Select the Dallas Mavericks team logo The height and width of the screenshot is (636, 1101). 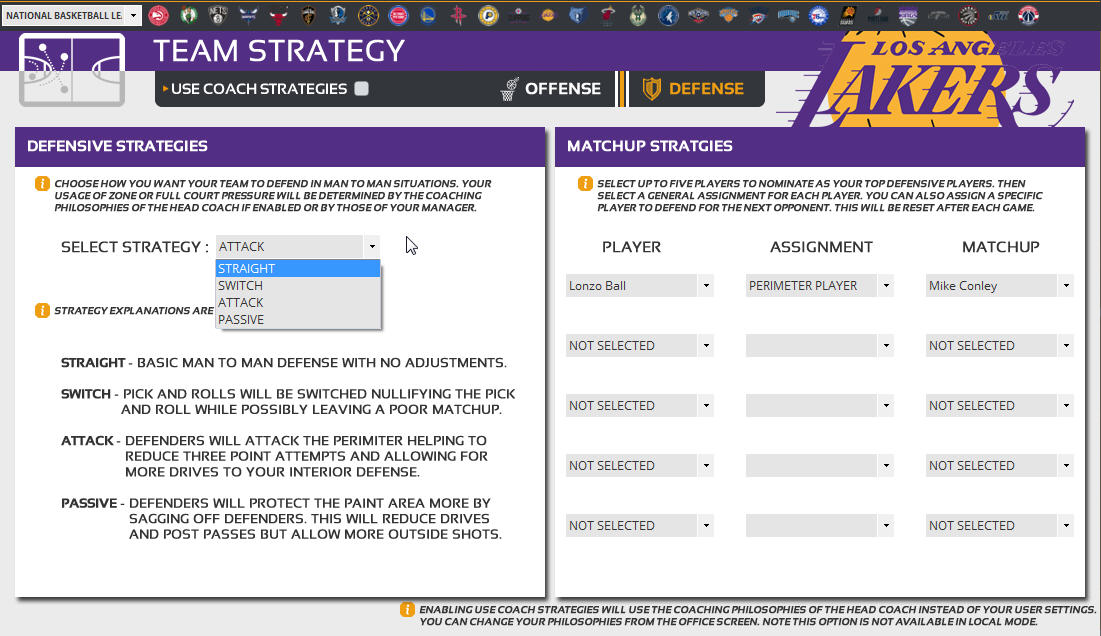click(x=338, y=15)
